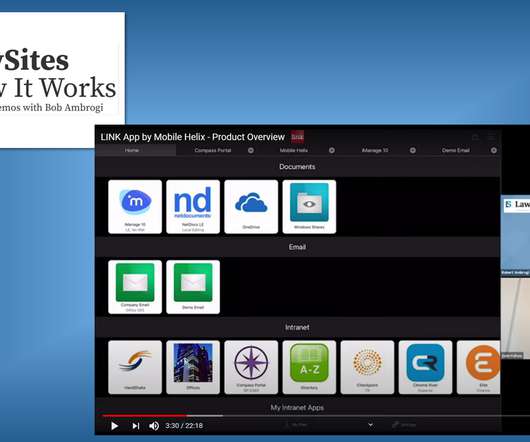Click the '3:30 / 22:18' time display
This screenshot has height=442, width=530.
tap(184, 426)
